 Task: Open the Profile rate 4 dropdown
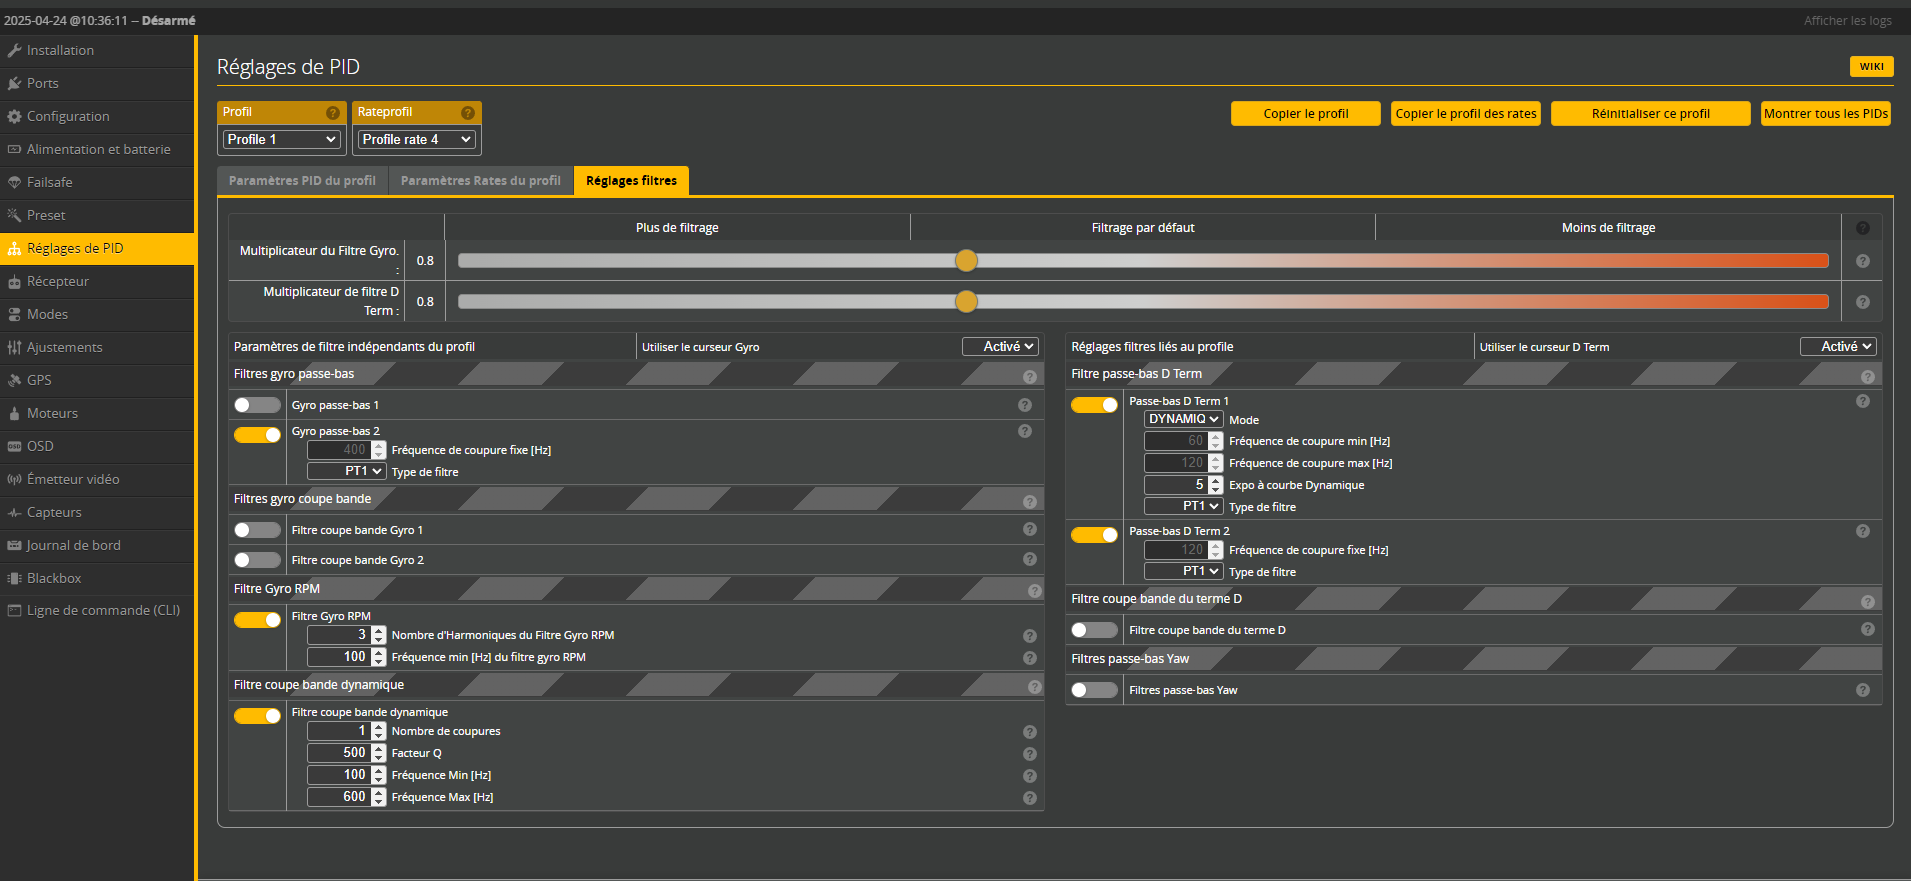point(416,140)
